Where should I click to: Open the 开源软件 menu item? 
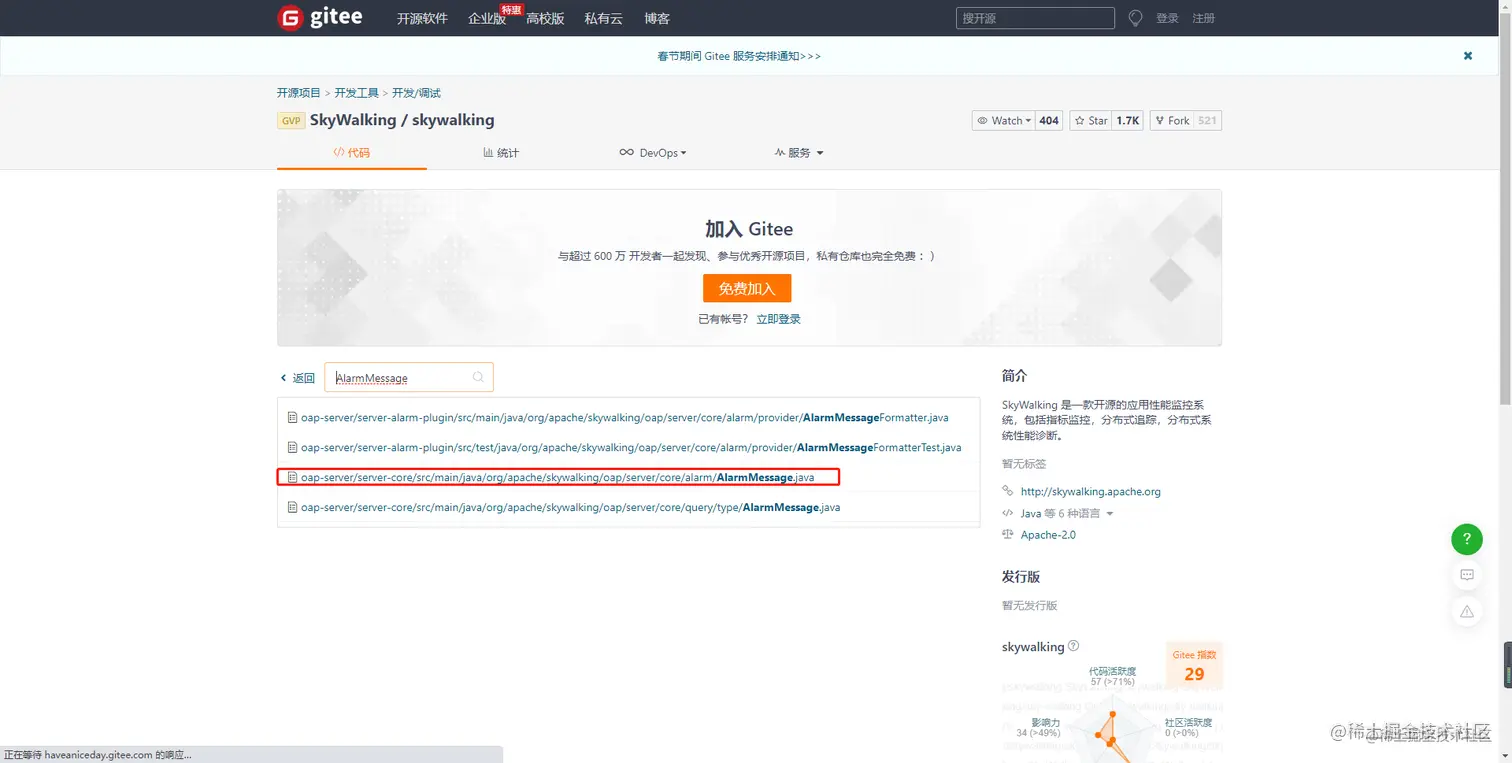422,19
